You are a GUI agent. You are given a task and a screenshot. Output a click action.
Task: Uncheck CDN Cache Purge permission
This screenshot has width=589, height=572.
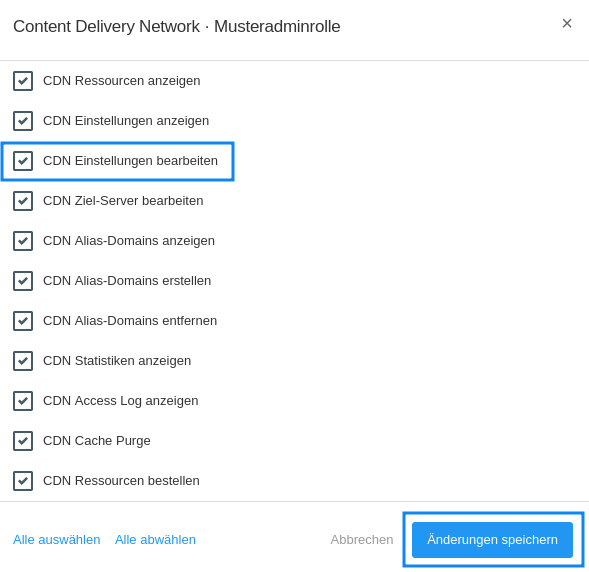[23, 441]
